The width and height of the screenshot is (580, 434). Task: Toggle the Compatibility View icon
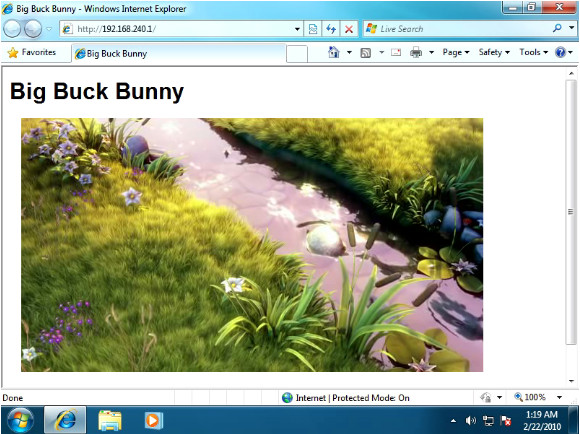[313, 29]
